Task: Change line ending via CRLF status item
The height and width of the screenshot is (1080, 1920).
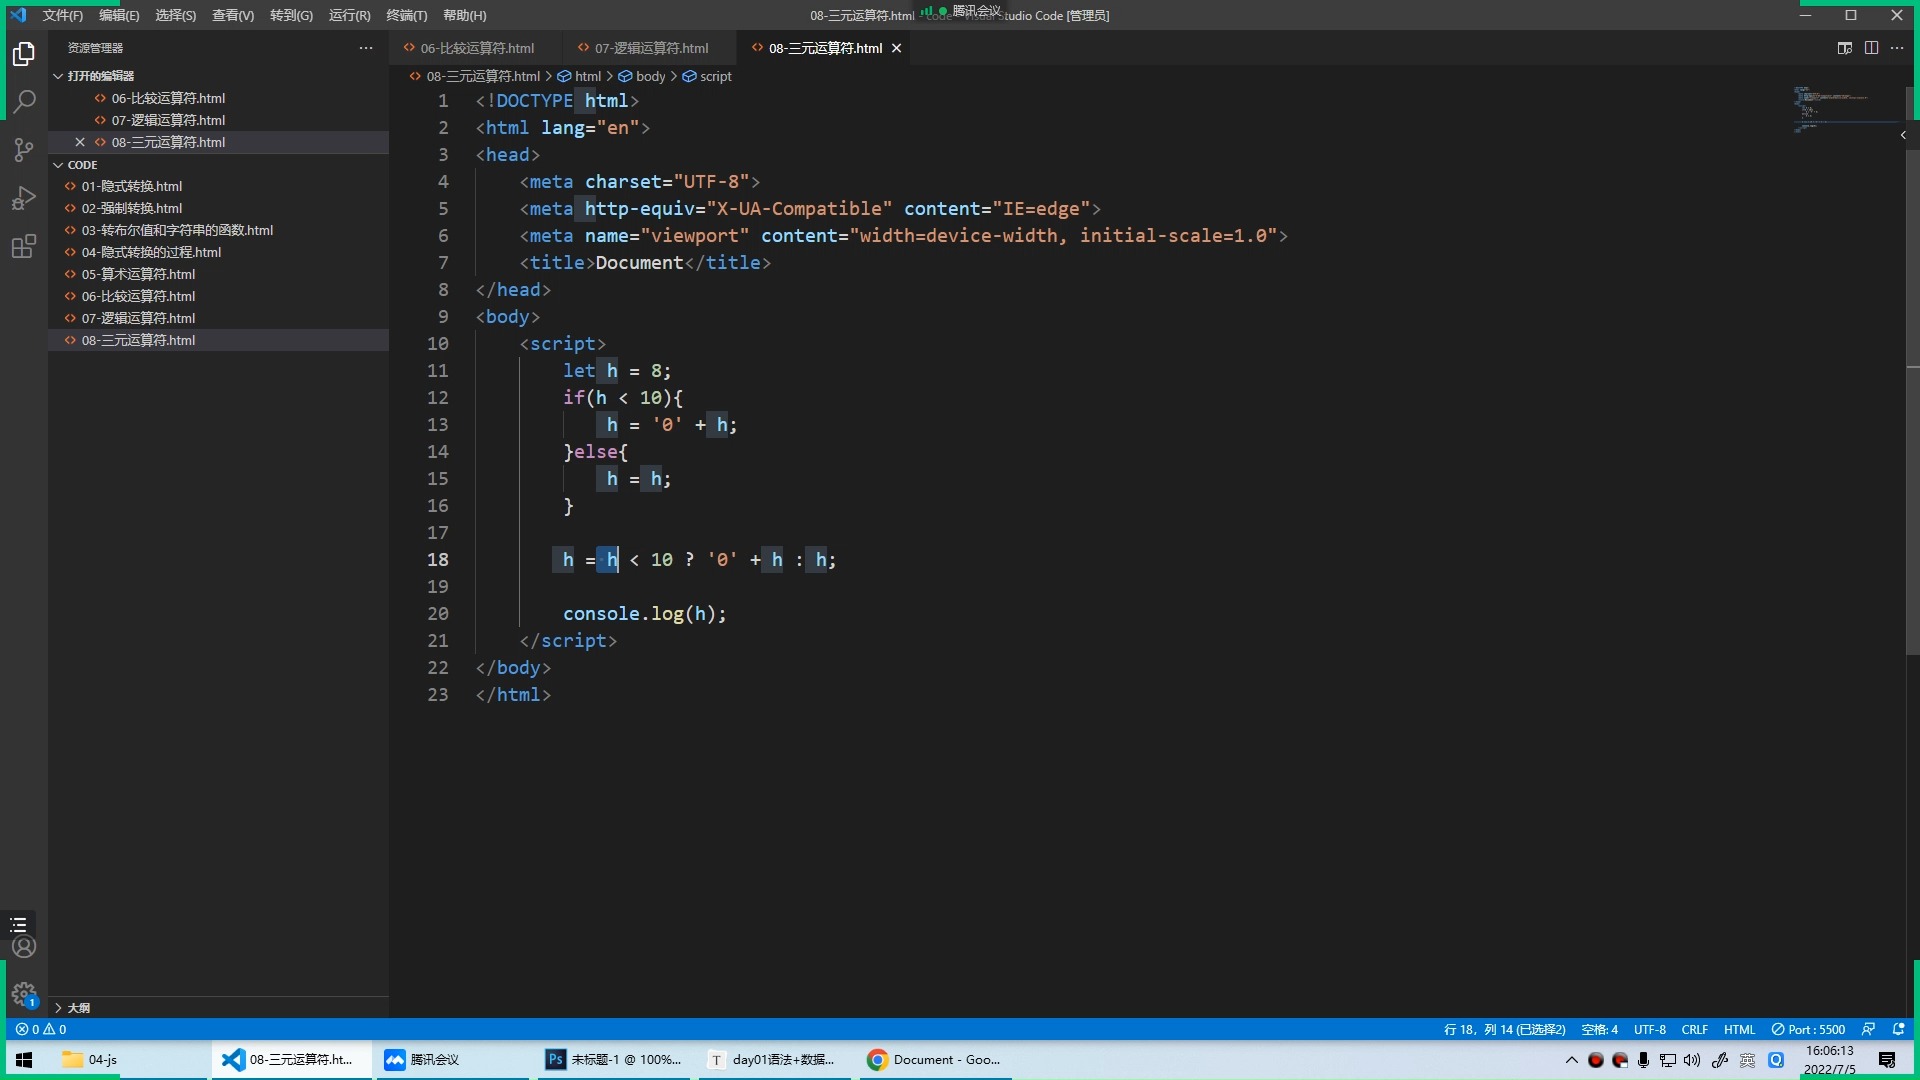Action: coord(1695,1029)
